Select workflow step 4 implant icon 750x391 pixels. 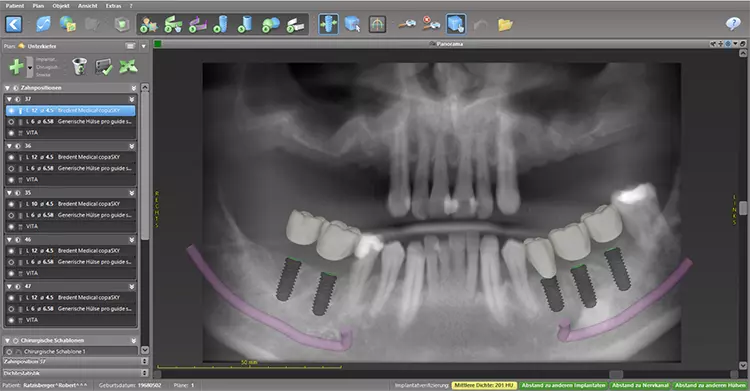click(x=221, y=24)
